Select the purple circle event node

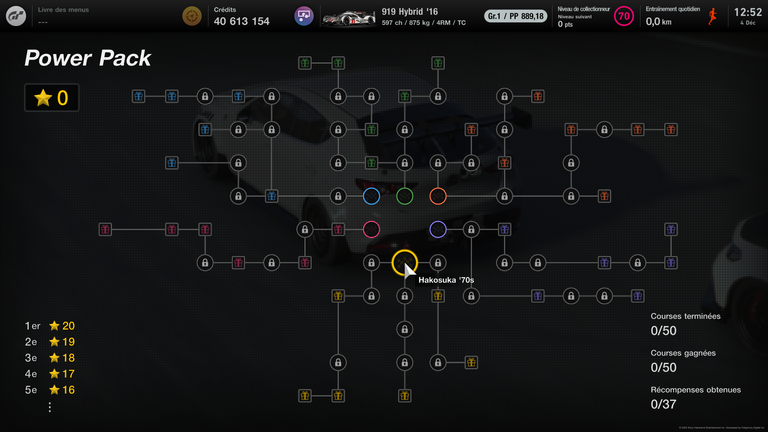click(x=437, y=230)
